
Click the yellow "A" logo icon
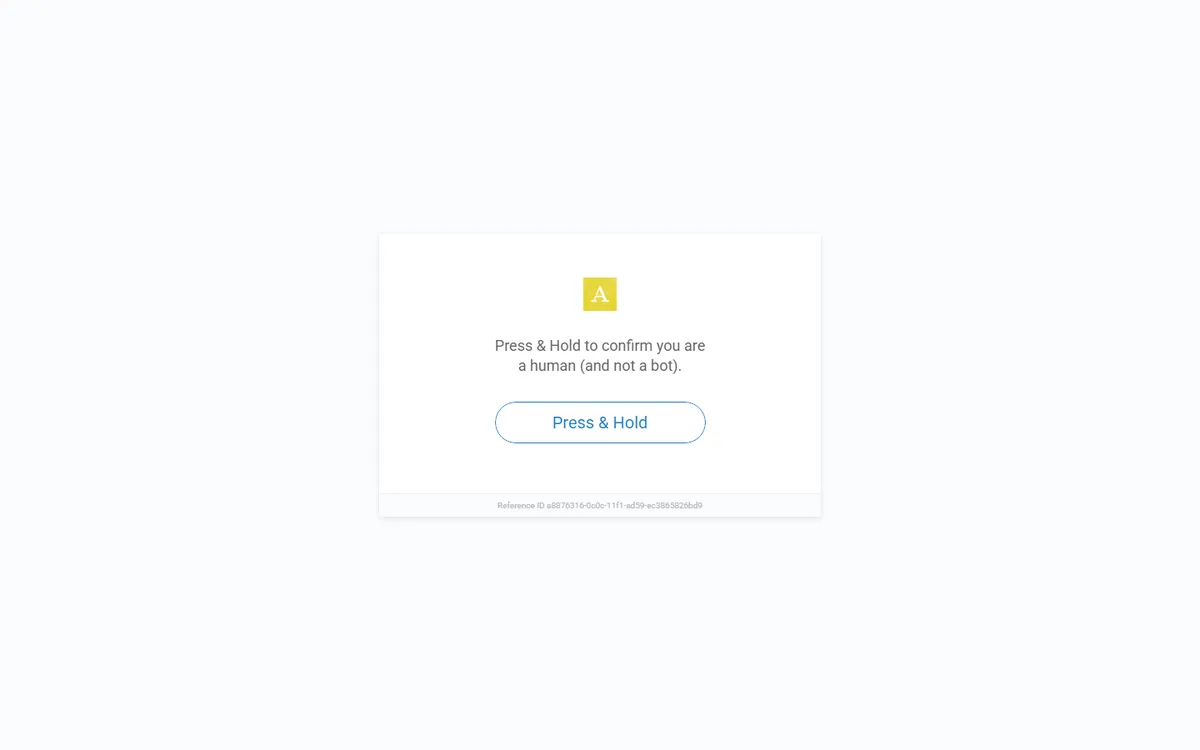click(x=600, y=294)
